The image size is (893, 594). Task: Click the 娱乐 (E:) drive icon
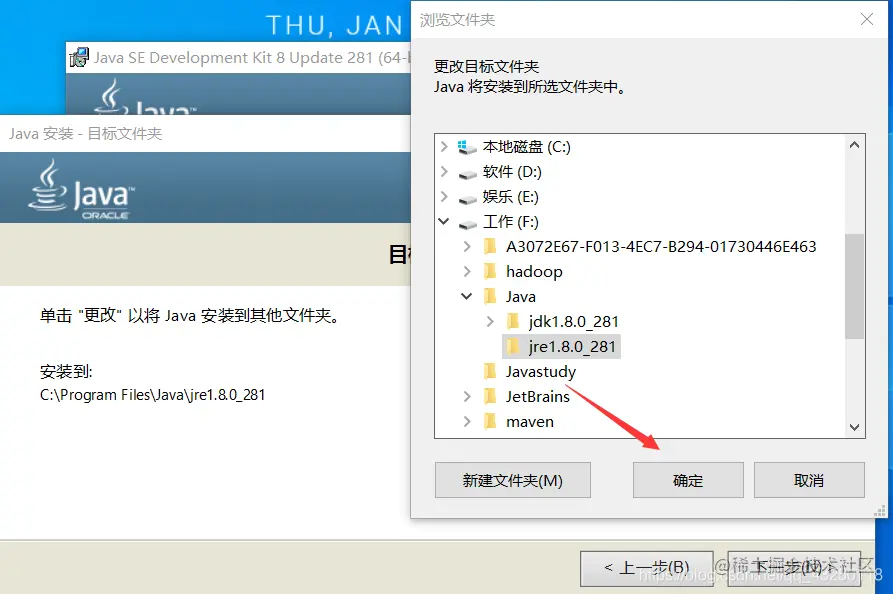pos(467,198)
